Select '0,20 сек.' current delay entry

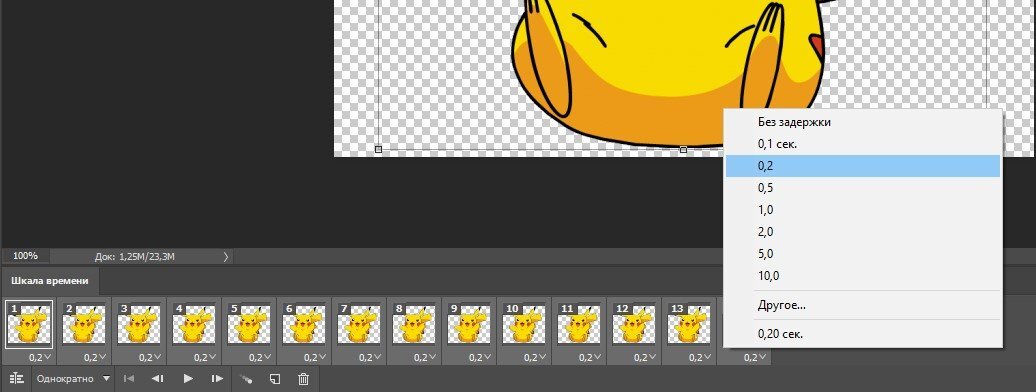pyautogui.click(x=862, y=334)
